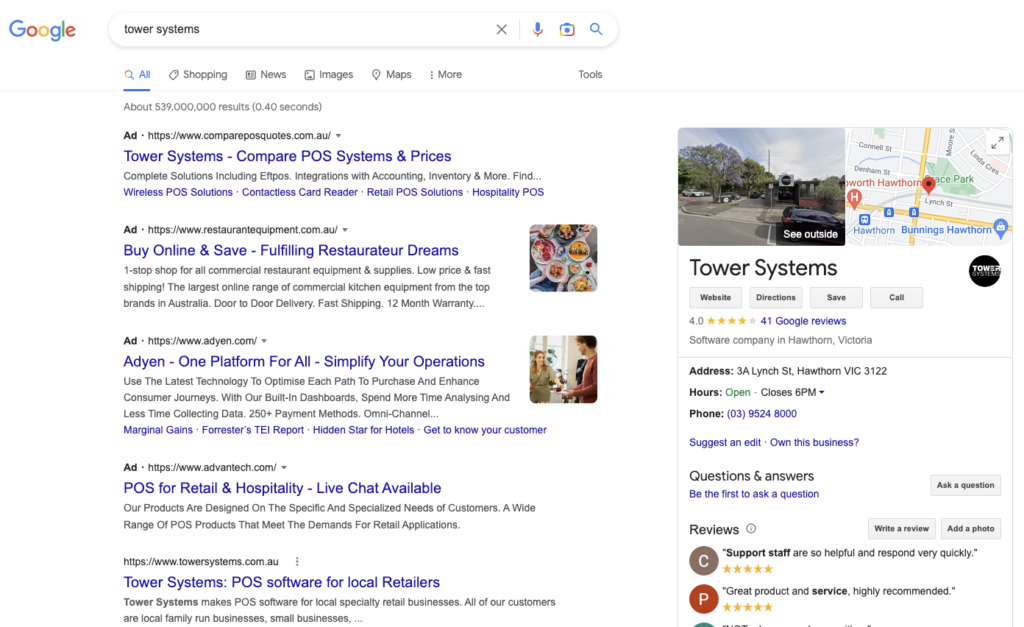Expand ad info for adyen.com
This screenshot has height=627, width=1024.
point(264,341)
